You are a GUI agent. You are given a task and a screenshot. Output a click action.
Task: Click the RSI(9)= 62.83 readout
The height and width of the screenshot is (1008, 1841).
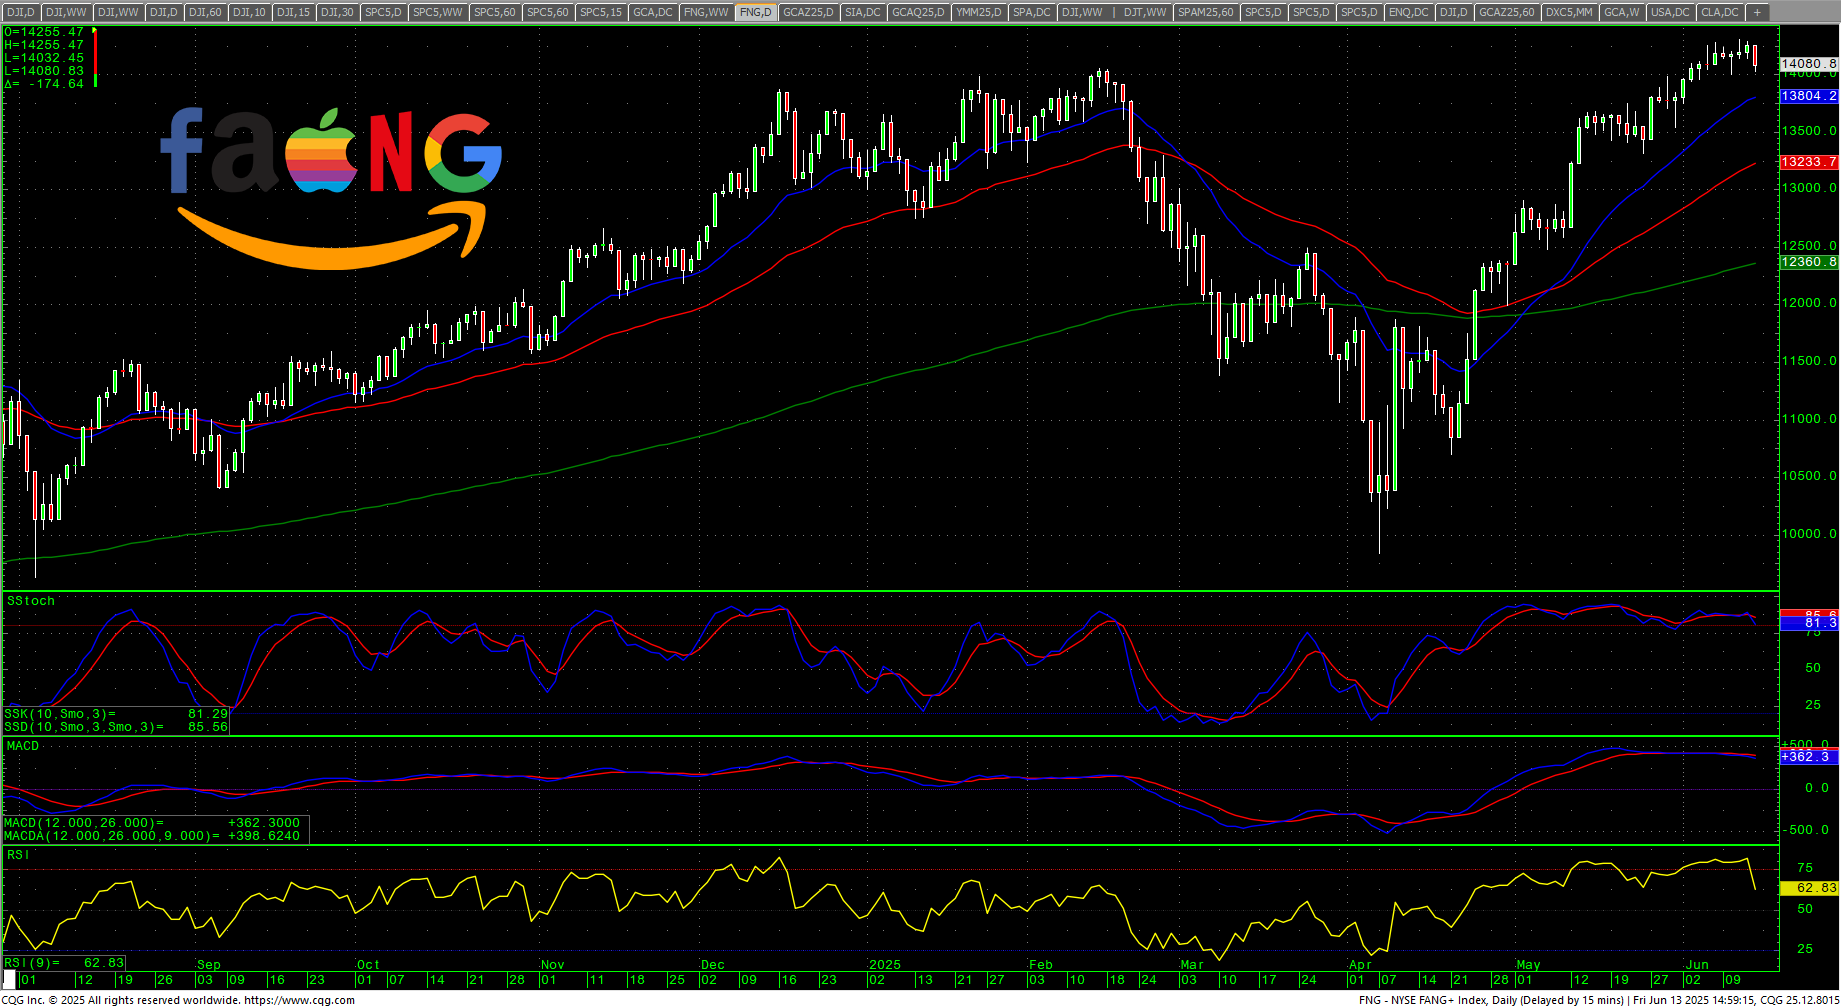[65, 963]
